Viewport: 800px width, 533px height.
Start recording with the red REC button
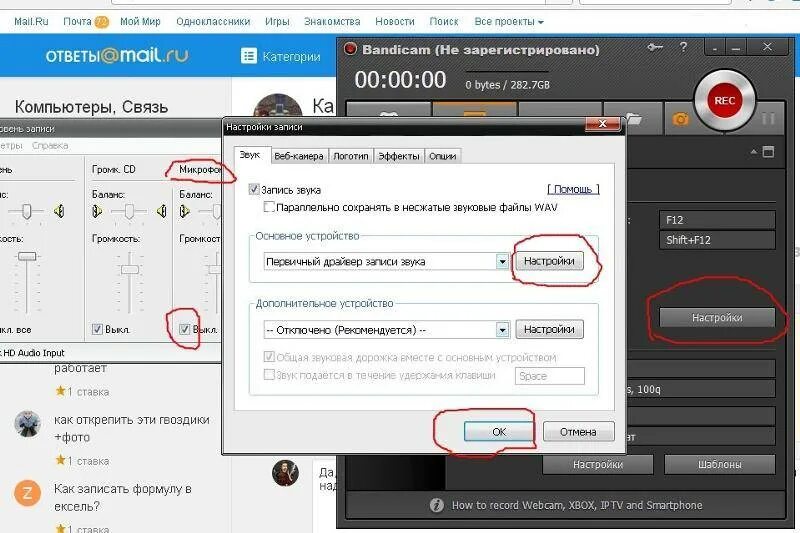(x=724, y=100)
